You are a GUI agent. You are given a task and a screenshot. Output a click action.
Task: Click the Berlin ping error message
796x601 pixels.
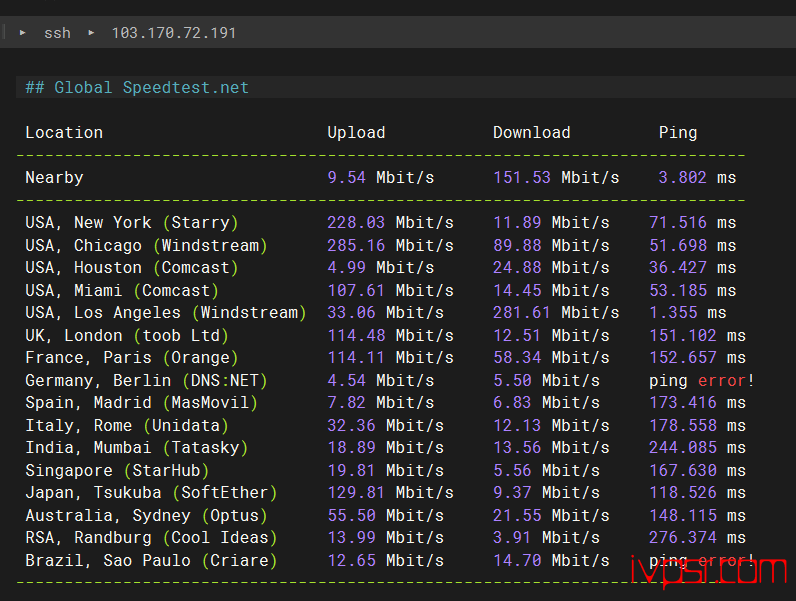pos(702,381)
